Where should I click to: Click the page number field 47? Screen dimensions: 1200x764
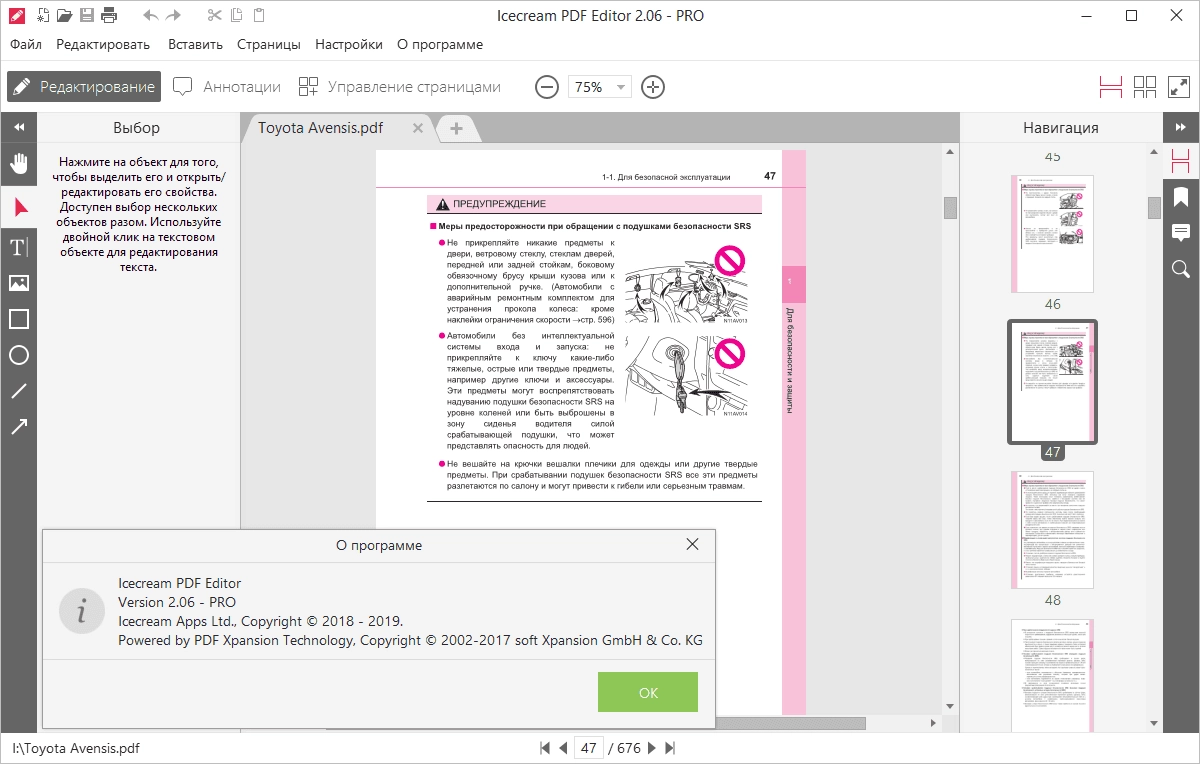589,748
